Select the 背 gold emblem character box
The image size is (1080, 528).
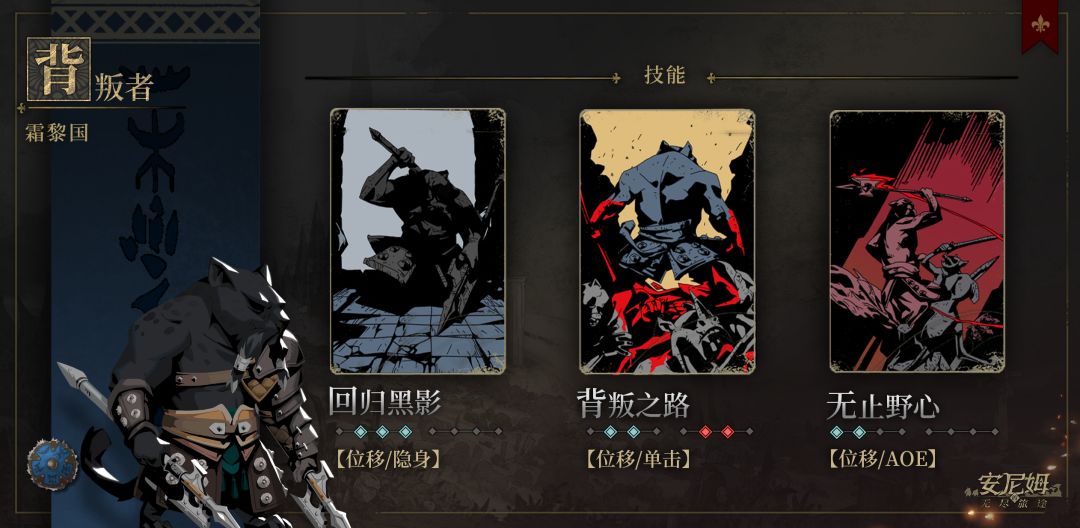tap(59, 69)
